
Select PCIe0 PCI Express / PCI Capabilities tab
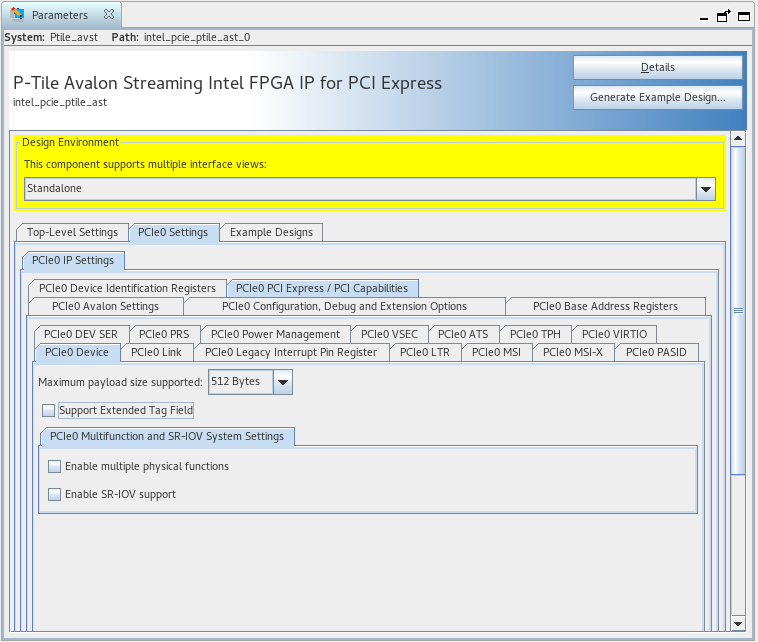tap(322, 288)
